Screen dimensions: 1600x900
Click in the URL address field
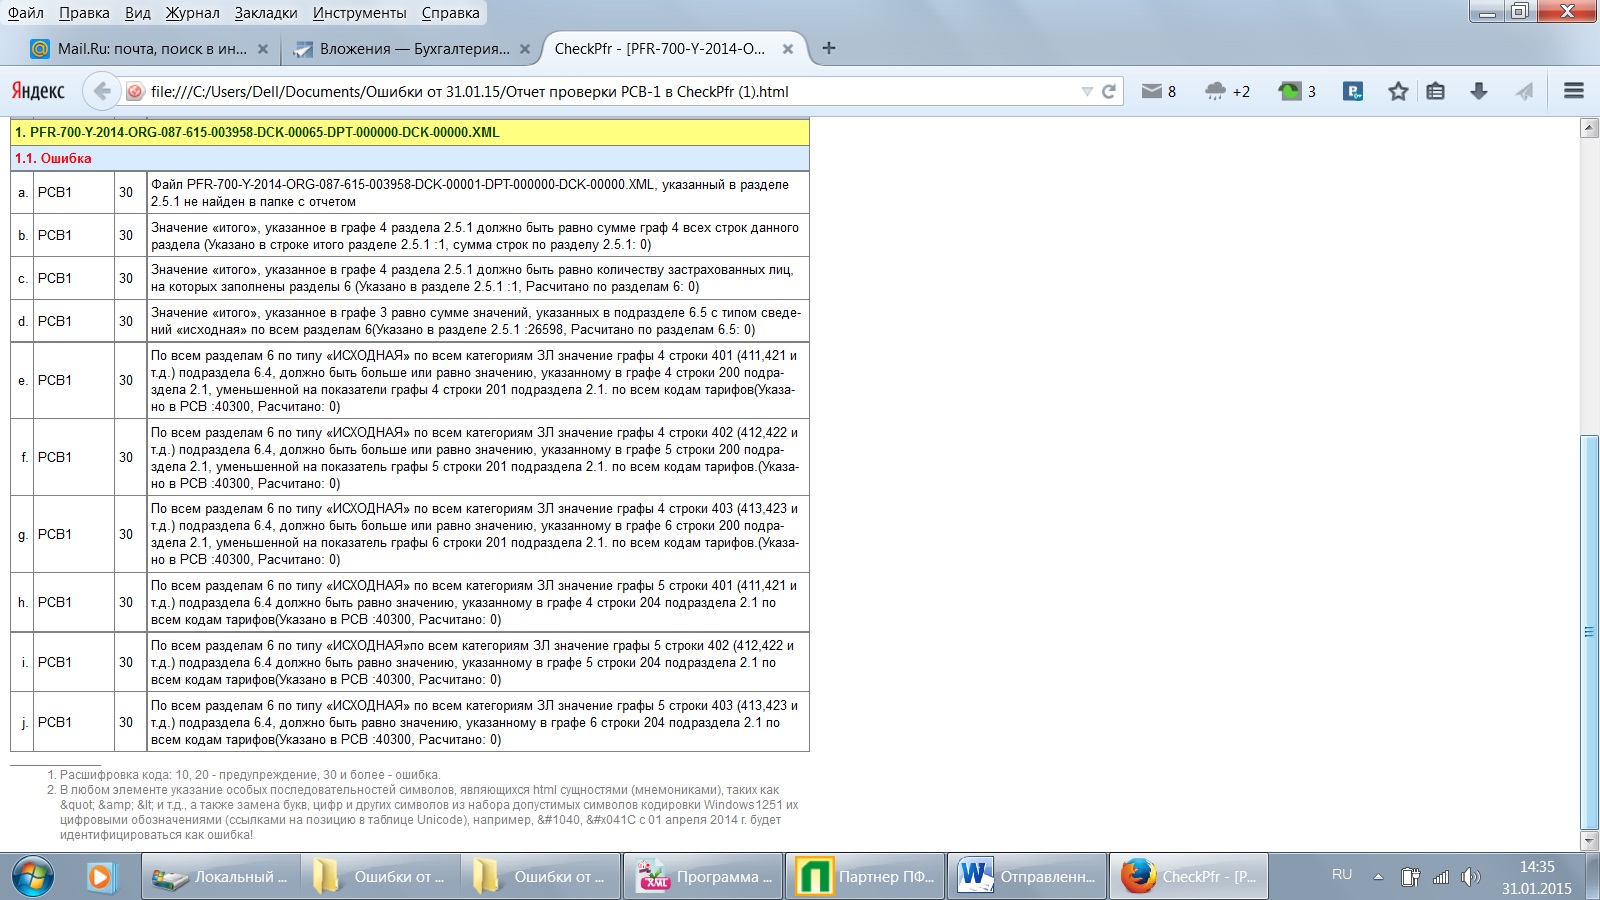600,91
